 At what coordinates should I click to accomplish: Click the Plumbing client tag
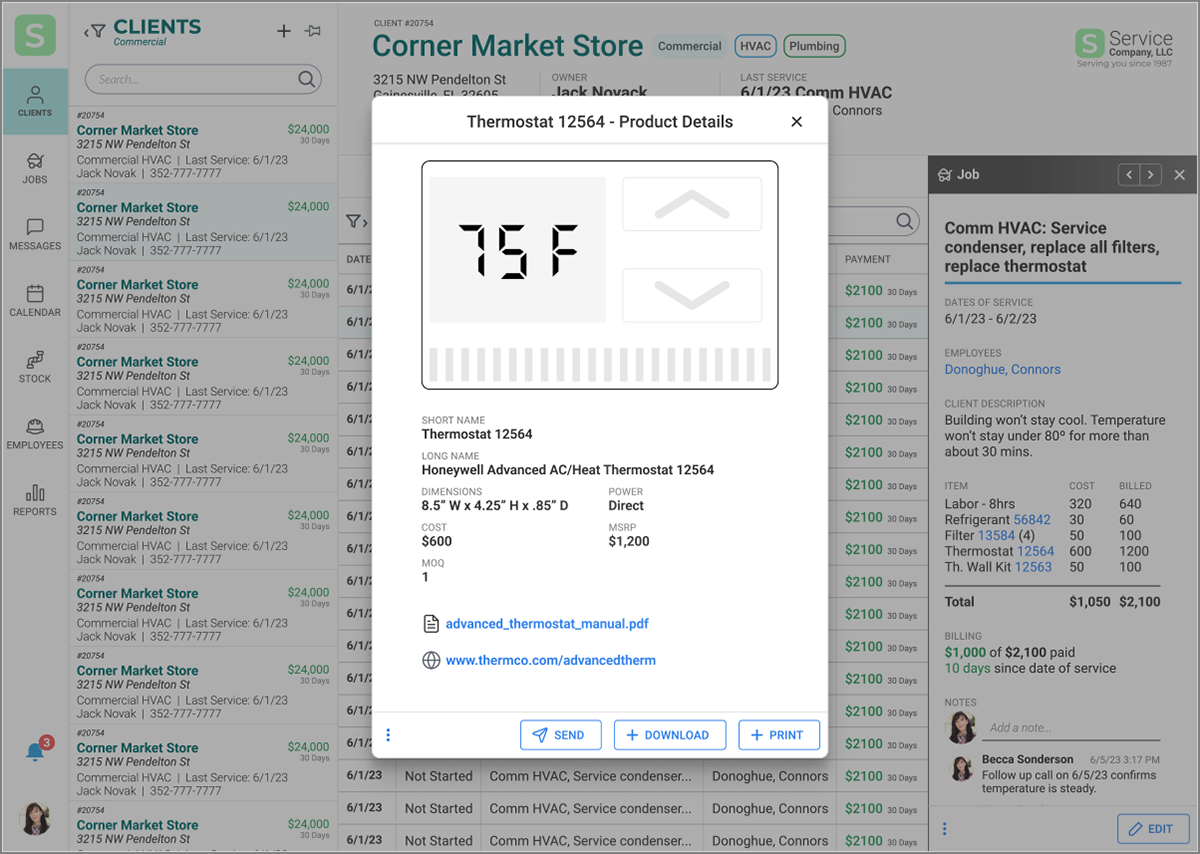814,46
